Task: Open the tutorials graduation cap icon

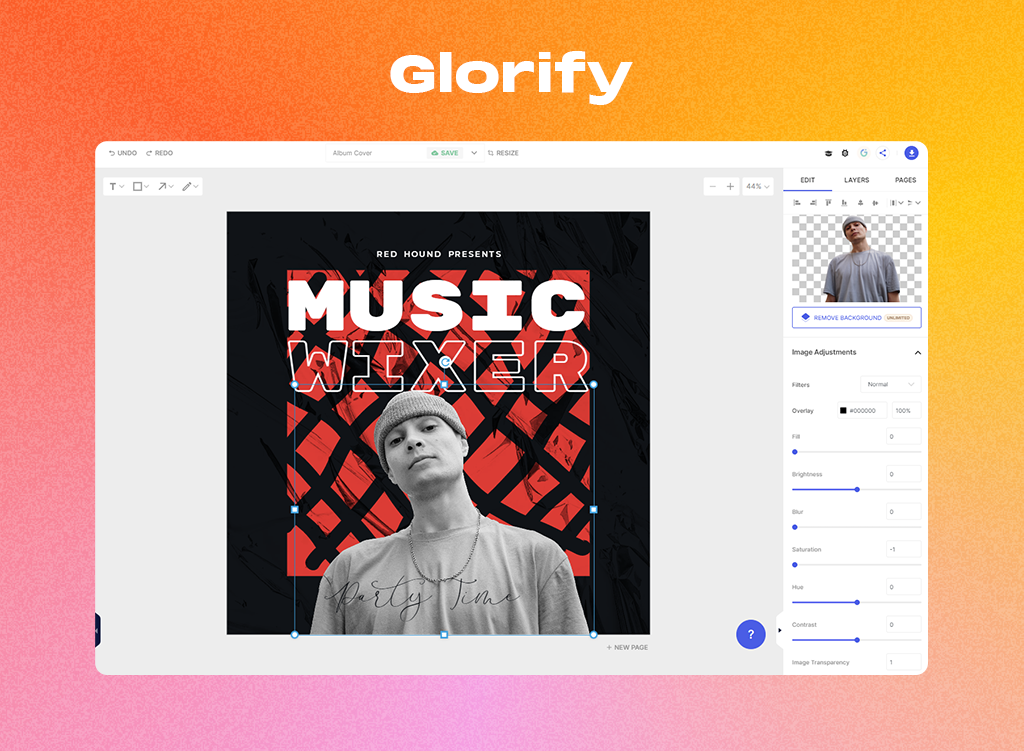Action: click(x=828, y=153)
